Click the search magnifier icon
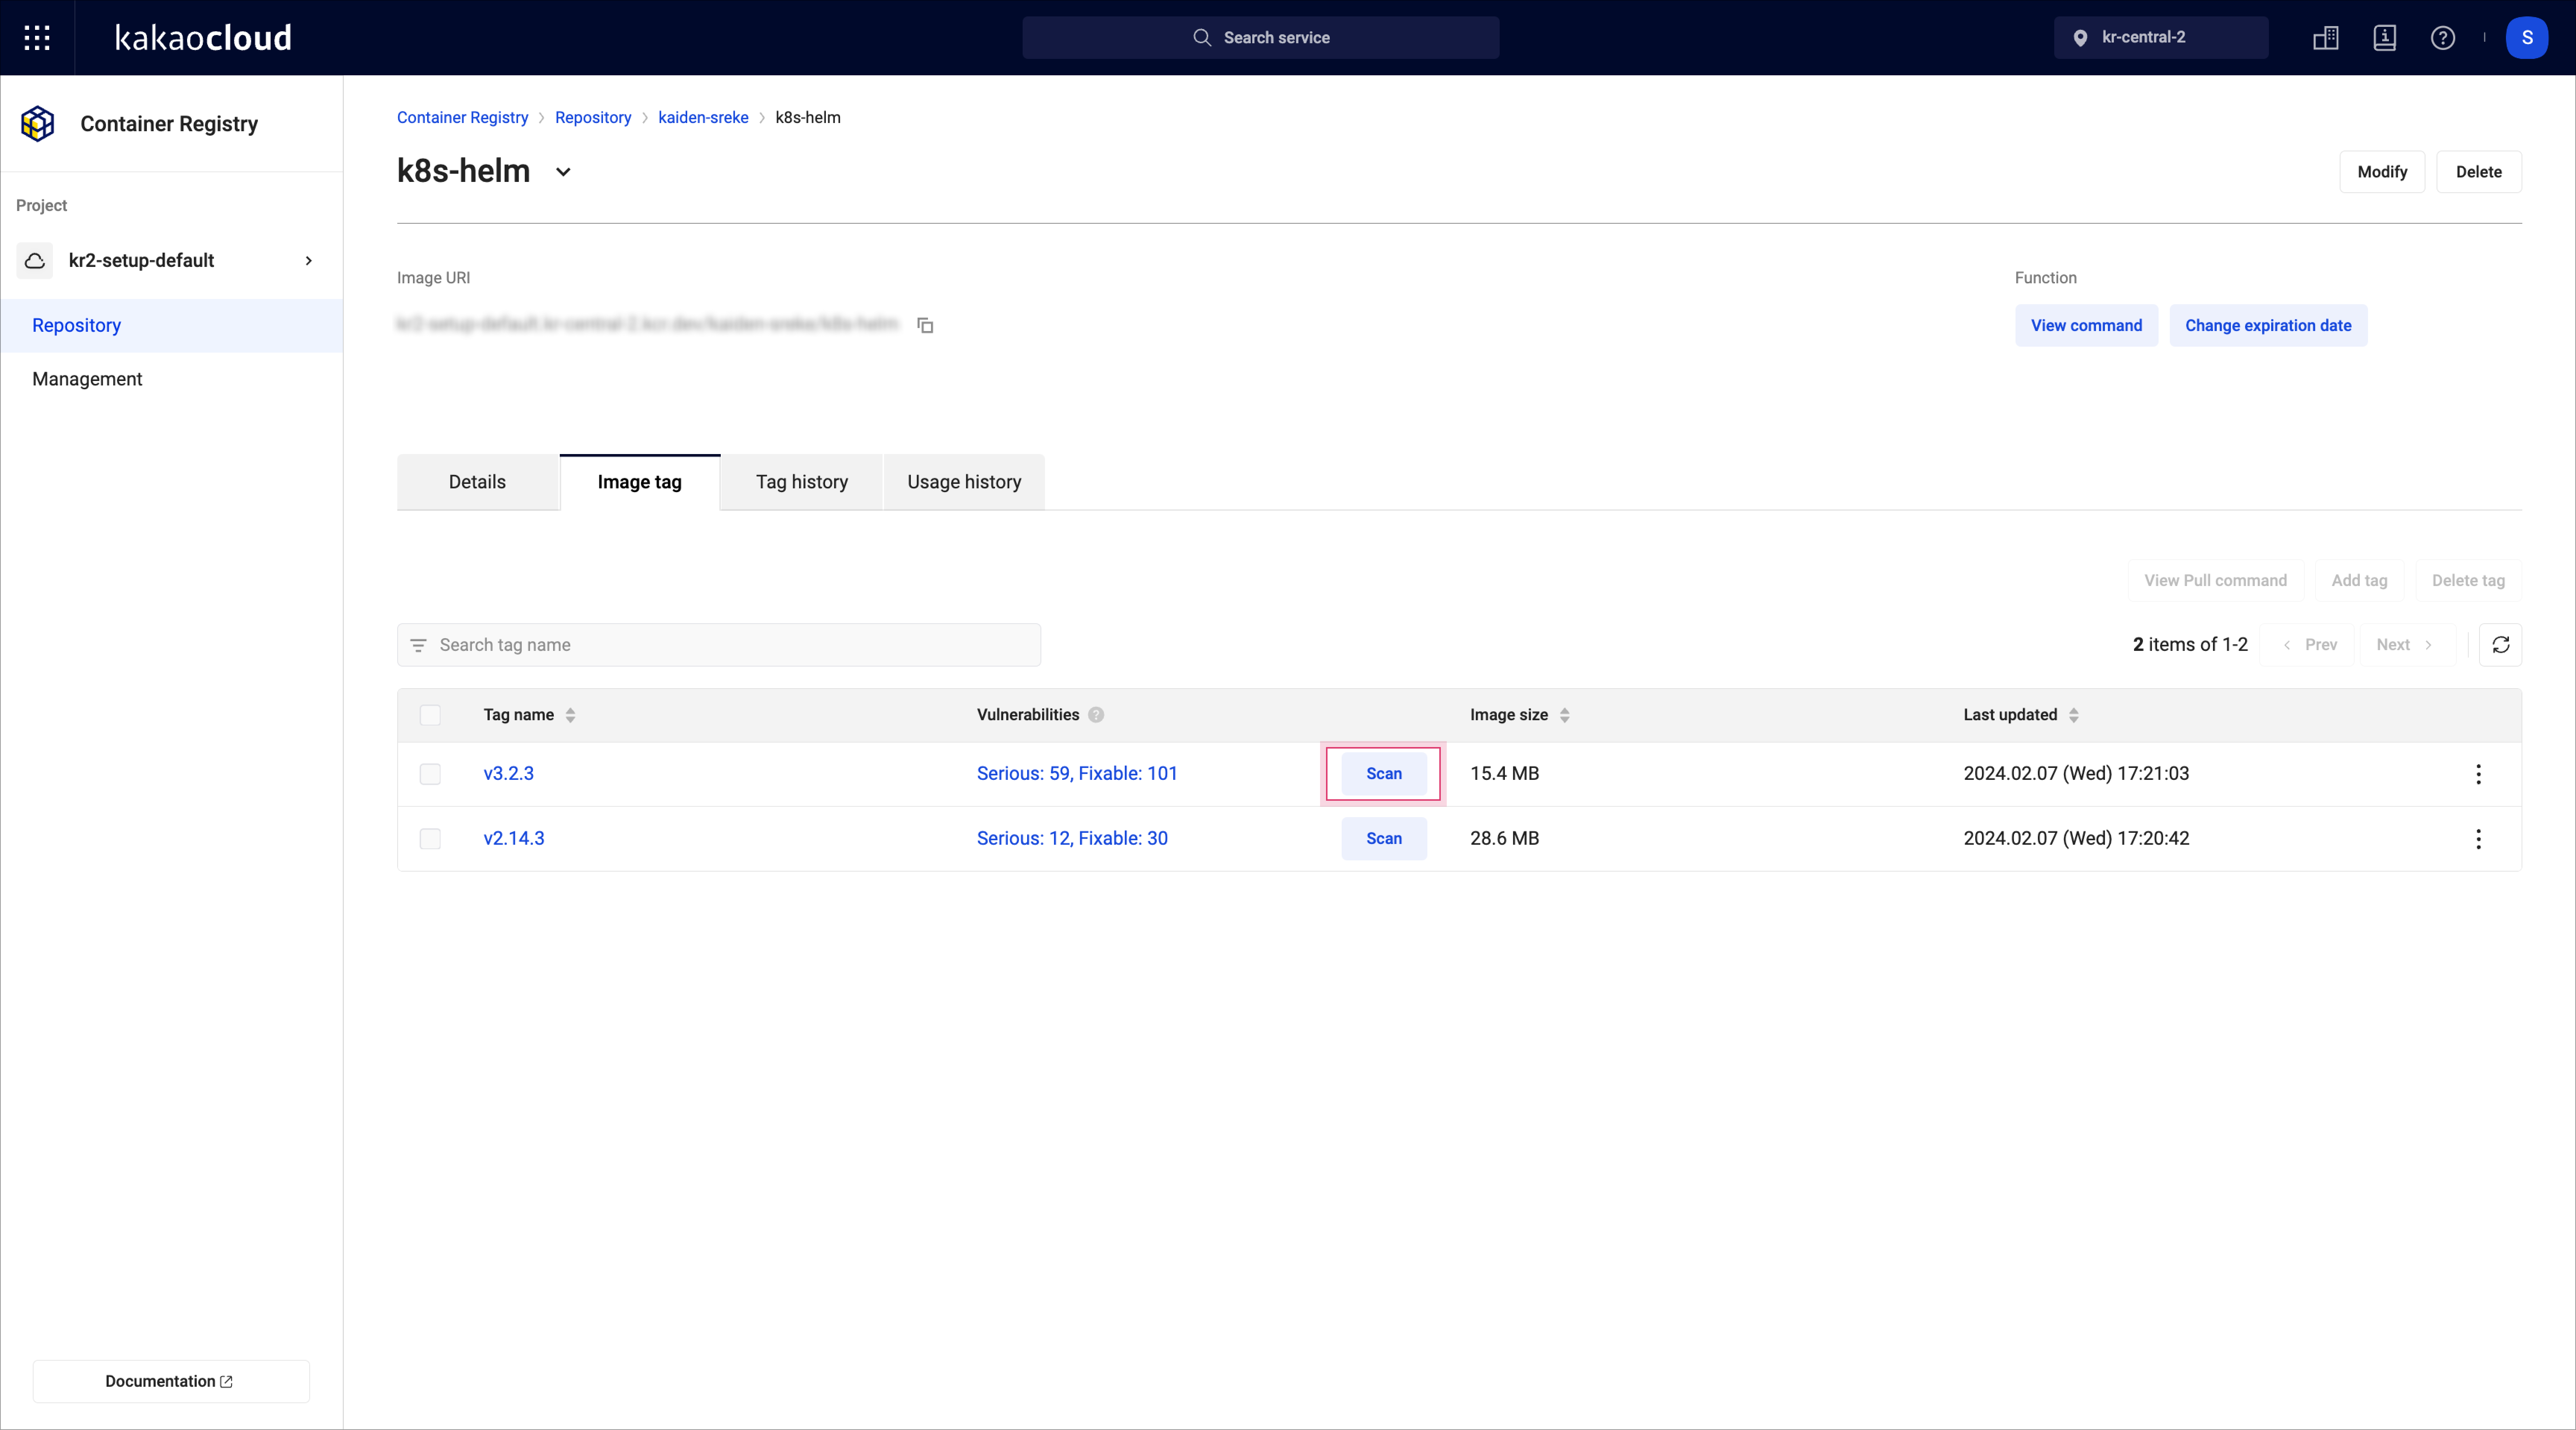This screenshot has height=1430, width=2576. [1202, 38]
